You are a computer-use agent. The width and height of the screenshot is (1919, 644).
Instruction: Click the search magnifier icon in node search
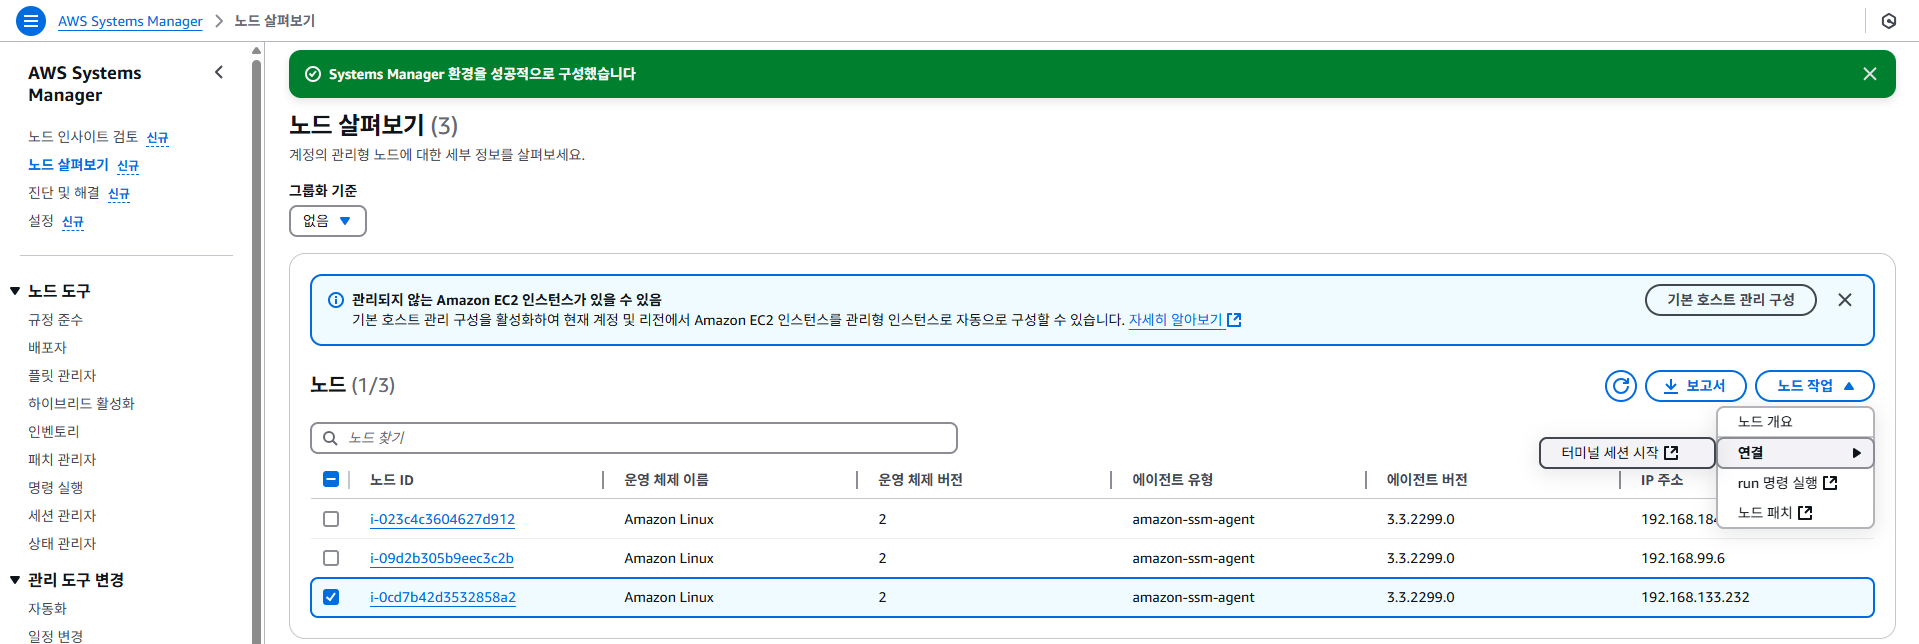pyautogui.click(x=330, y=438)
